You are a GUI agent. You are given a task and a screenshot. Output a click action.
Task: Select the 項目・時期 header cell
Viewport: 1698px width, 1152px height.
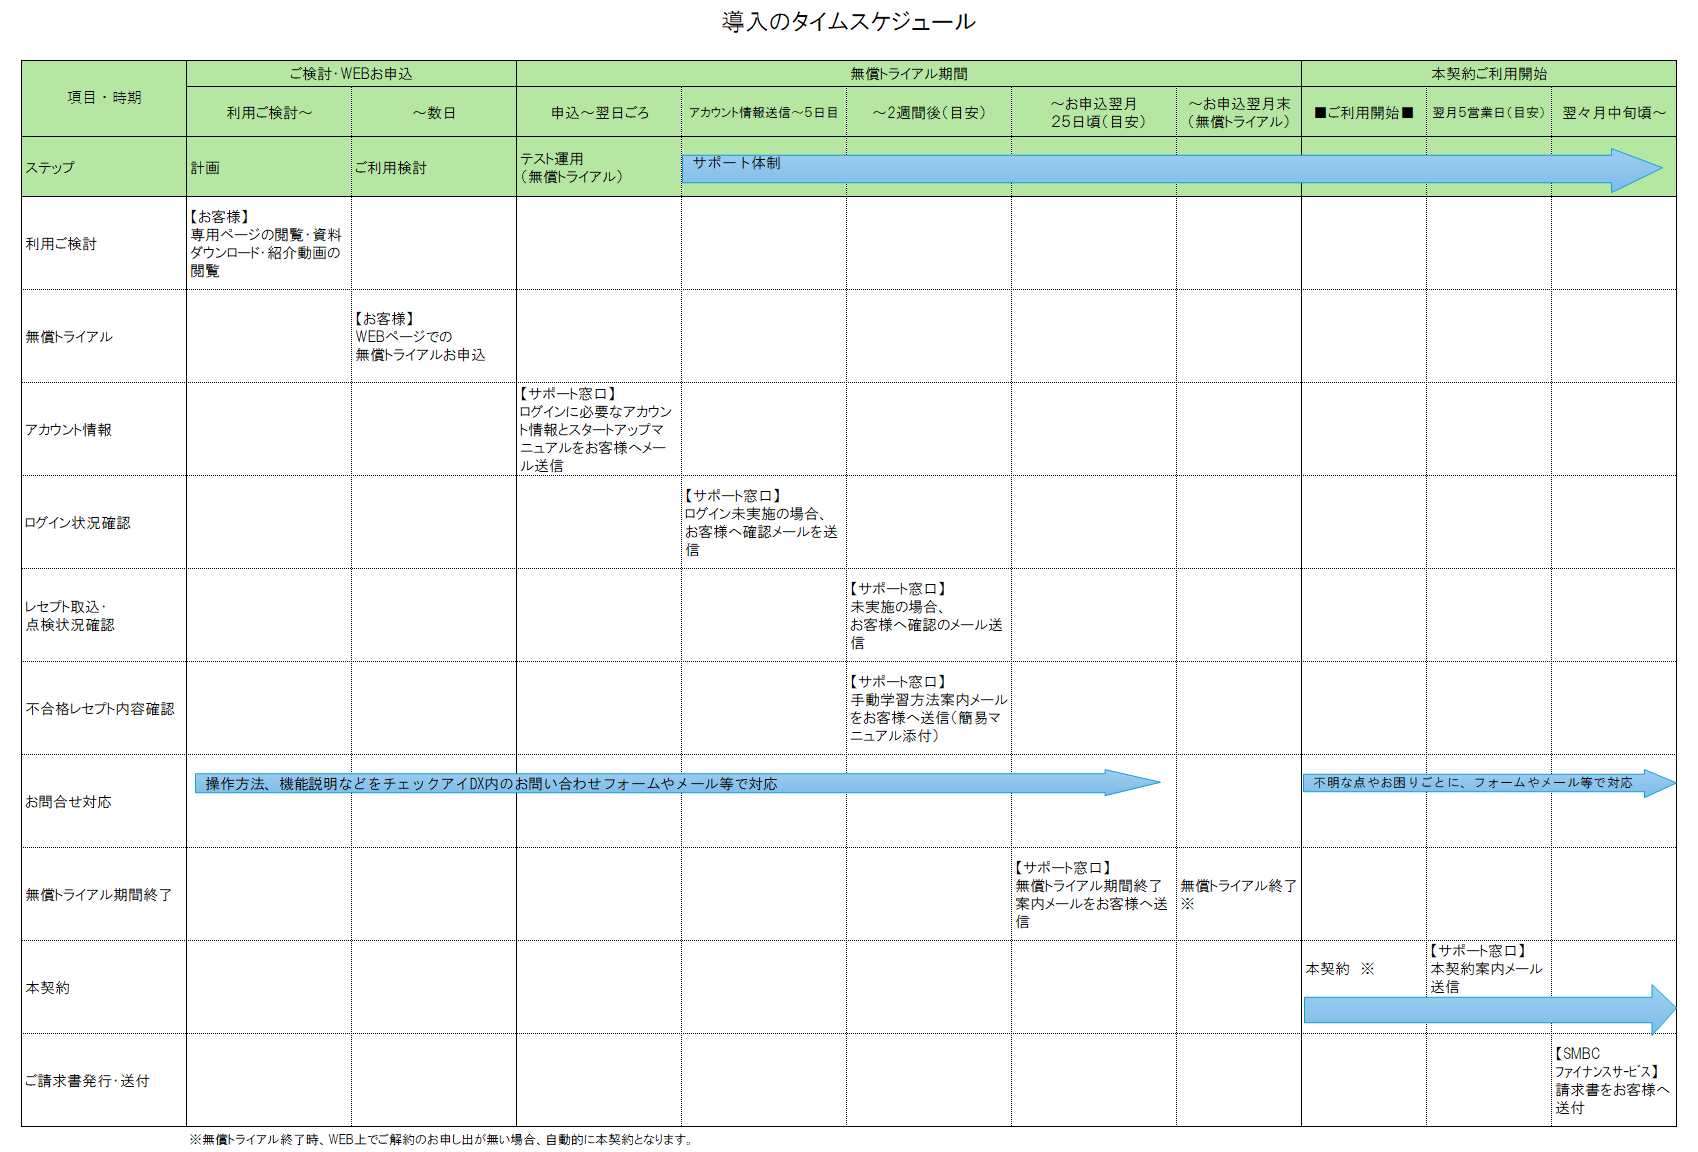click(x=104, y=98)
